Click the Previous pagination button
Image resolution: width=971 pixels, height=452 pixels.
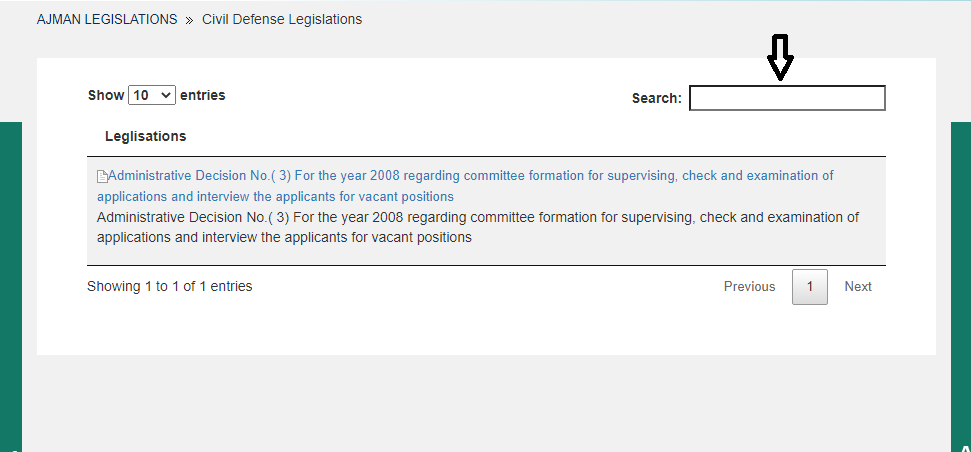pyautogui.click(x=749, y=287)
